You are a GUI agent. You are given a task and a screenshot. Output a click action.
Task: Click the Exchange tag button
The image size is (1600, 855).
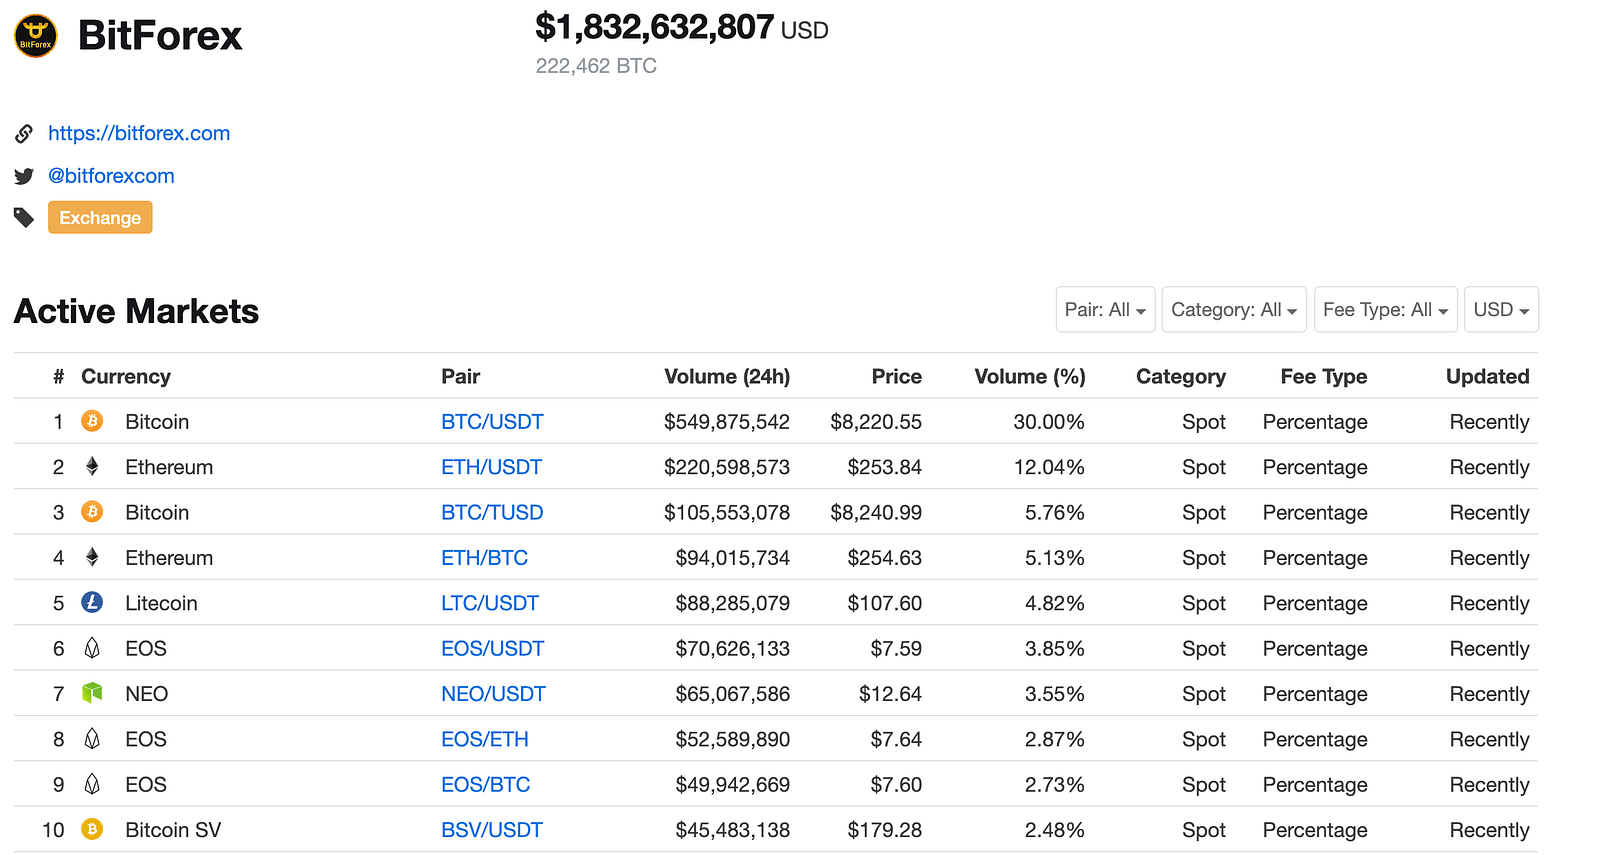click(x=100, y=218)
